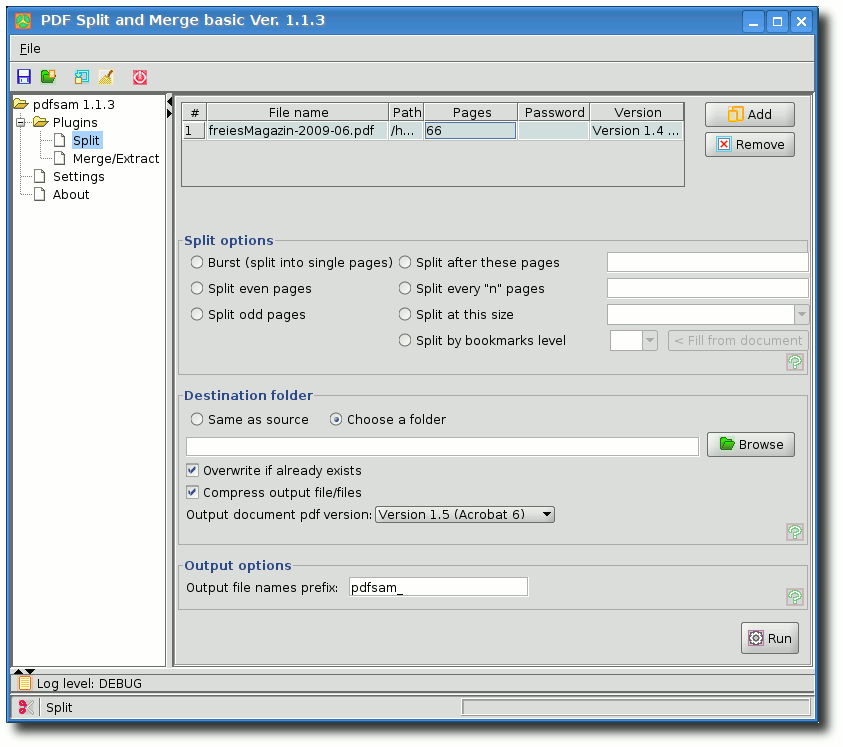Select Choose a folder destination

pos(336,419)
